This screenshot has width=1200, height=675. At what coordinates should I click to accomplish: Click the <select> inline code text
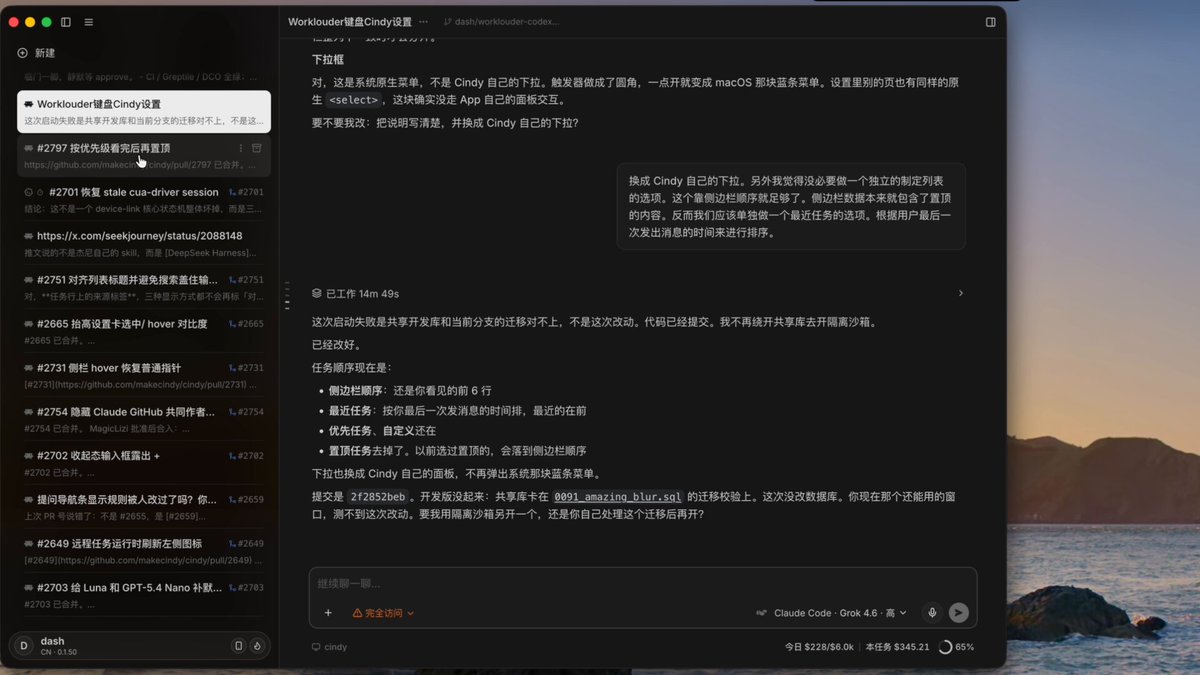point(354,100)
